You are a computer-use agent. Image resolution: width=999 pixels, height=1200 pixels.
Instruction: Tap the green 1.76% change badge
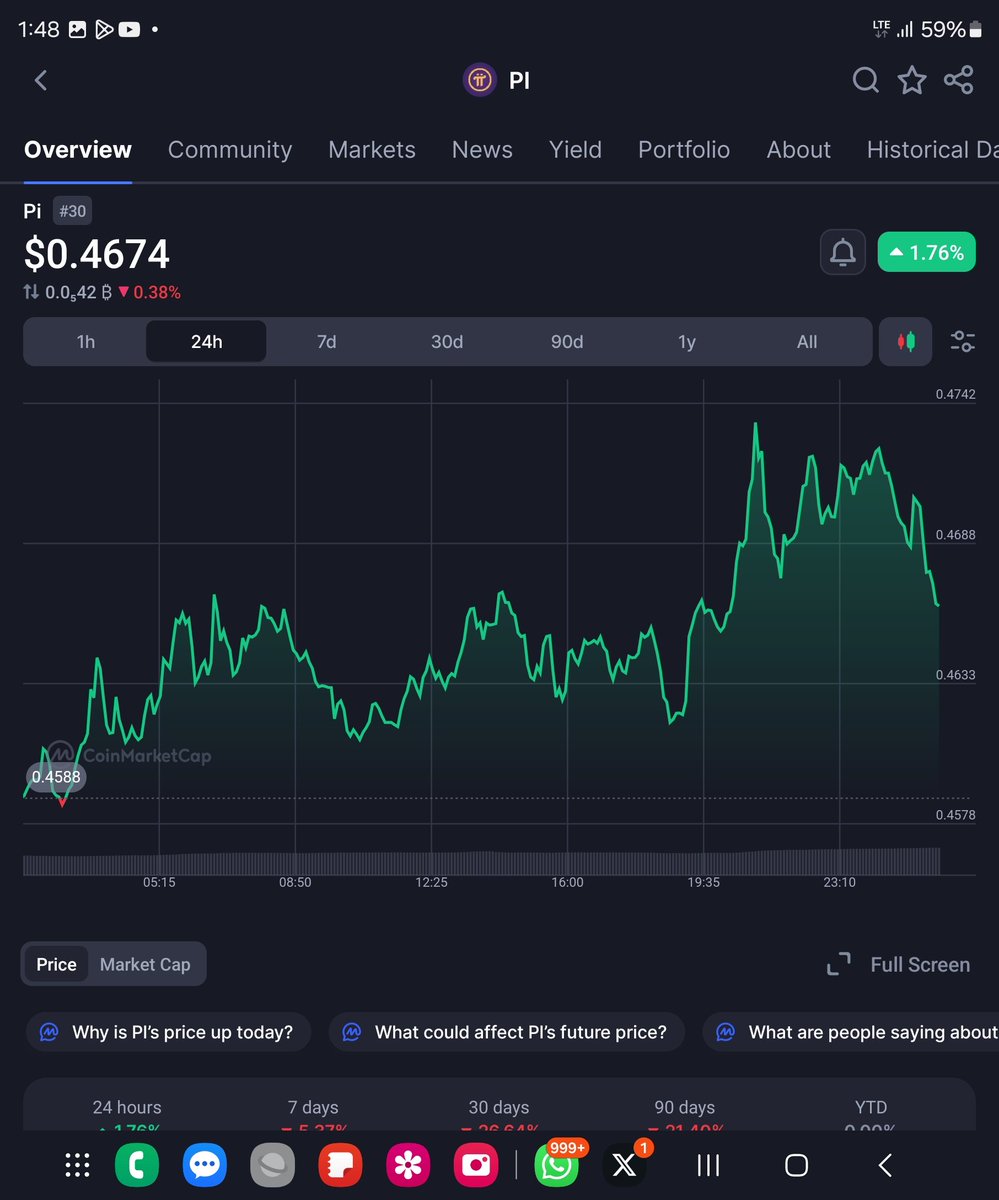926,253
